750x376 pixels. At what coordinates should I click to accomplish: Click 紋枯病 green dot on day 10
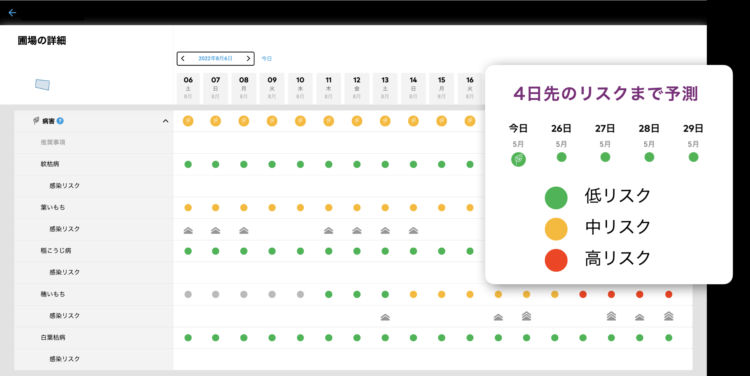coord(300,165)
